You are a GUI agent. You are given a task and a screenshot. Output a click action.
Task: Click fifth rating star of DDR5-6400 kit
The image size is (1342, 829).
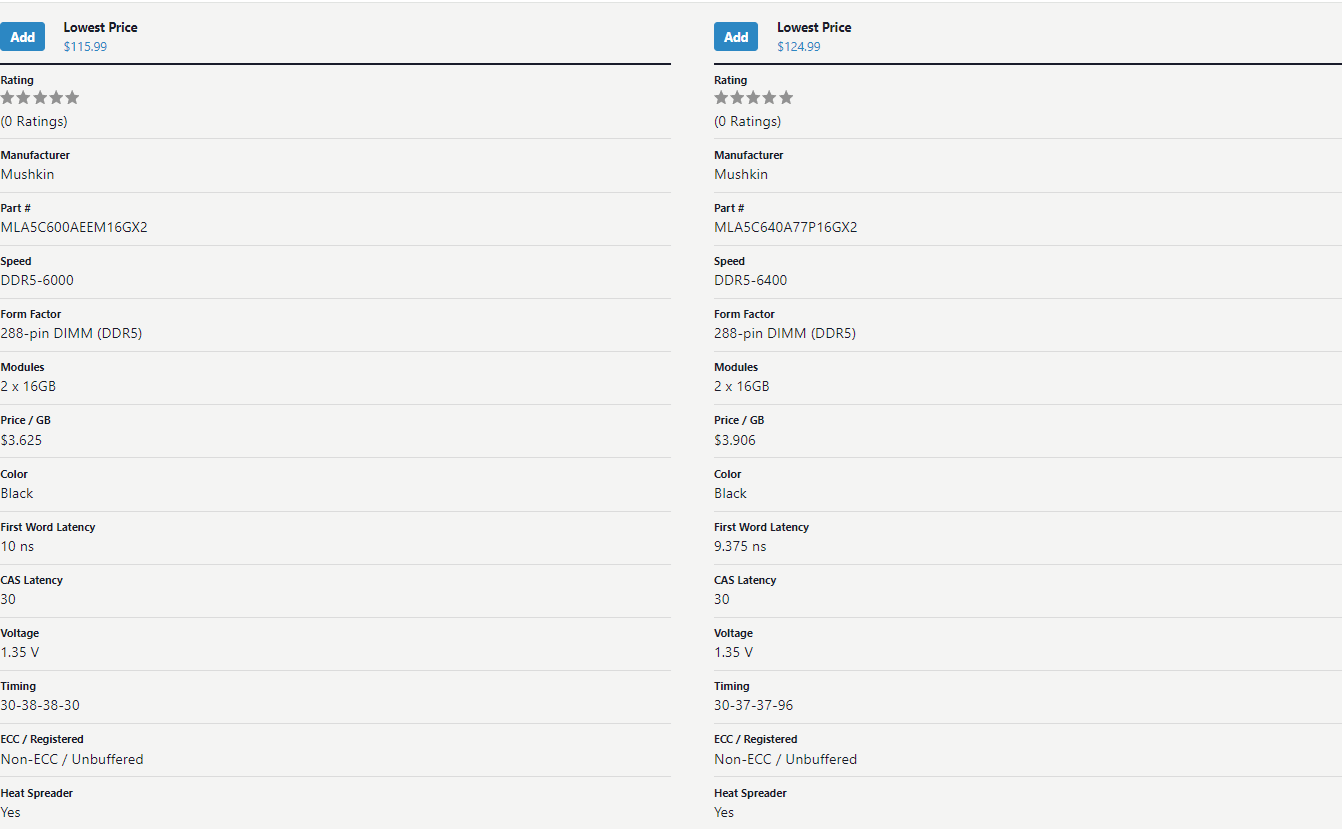786,97
